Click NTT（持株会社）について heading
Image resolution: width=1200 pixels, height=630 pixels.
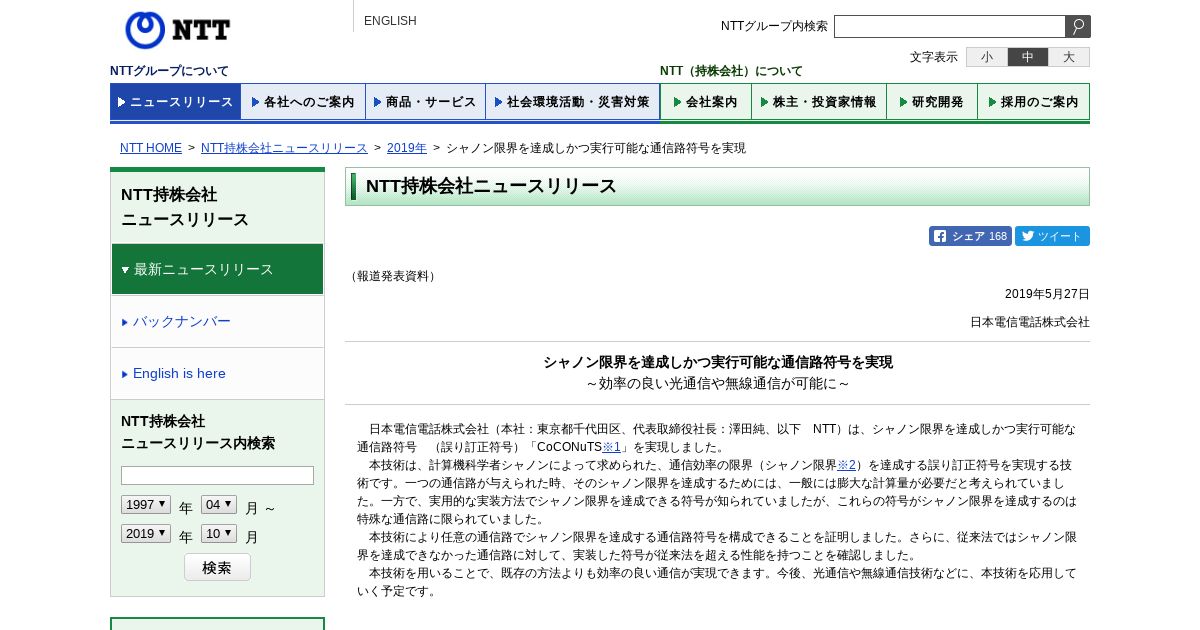(731, 71)
